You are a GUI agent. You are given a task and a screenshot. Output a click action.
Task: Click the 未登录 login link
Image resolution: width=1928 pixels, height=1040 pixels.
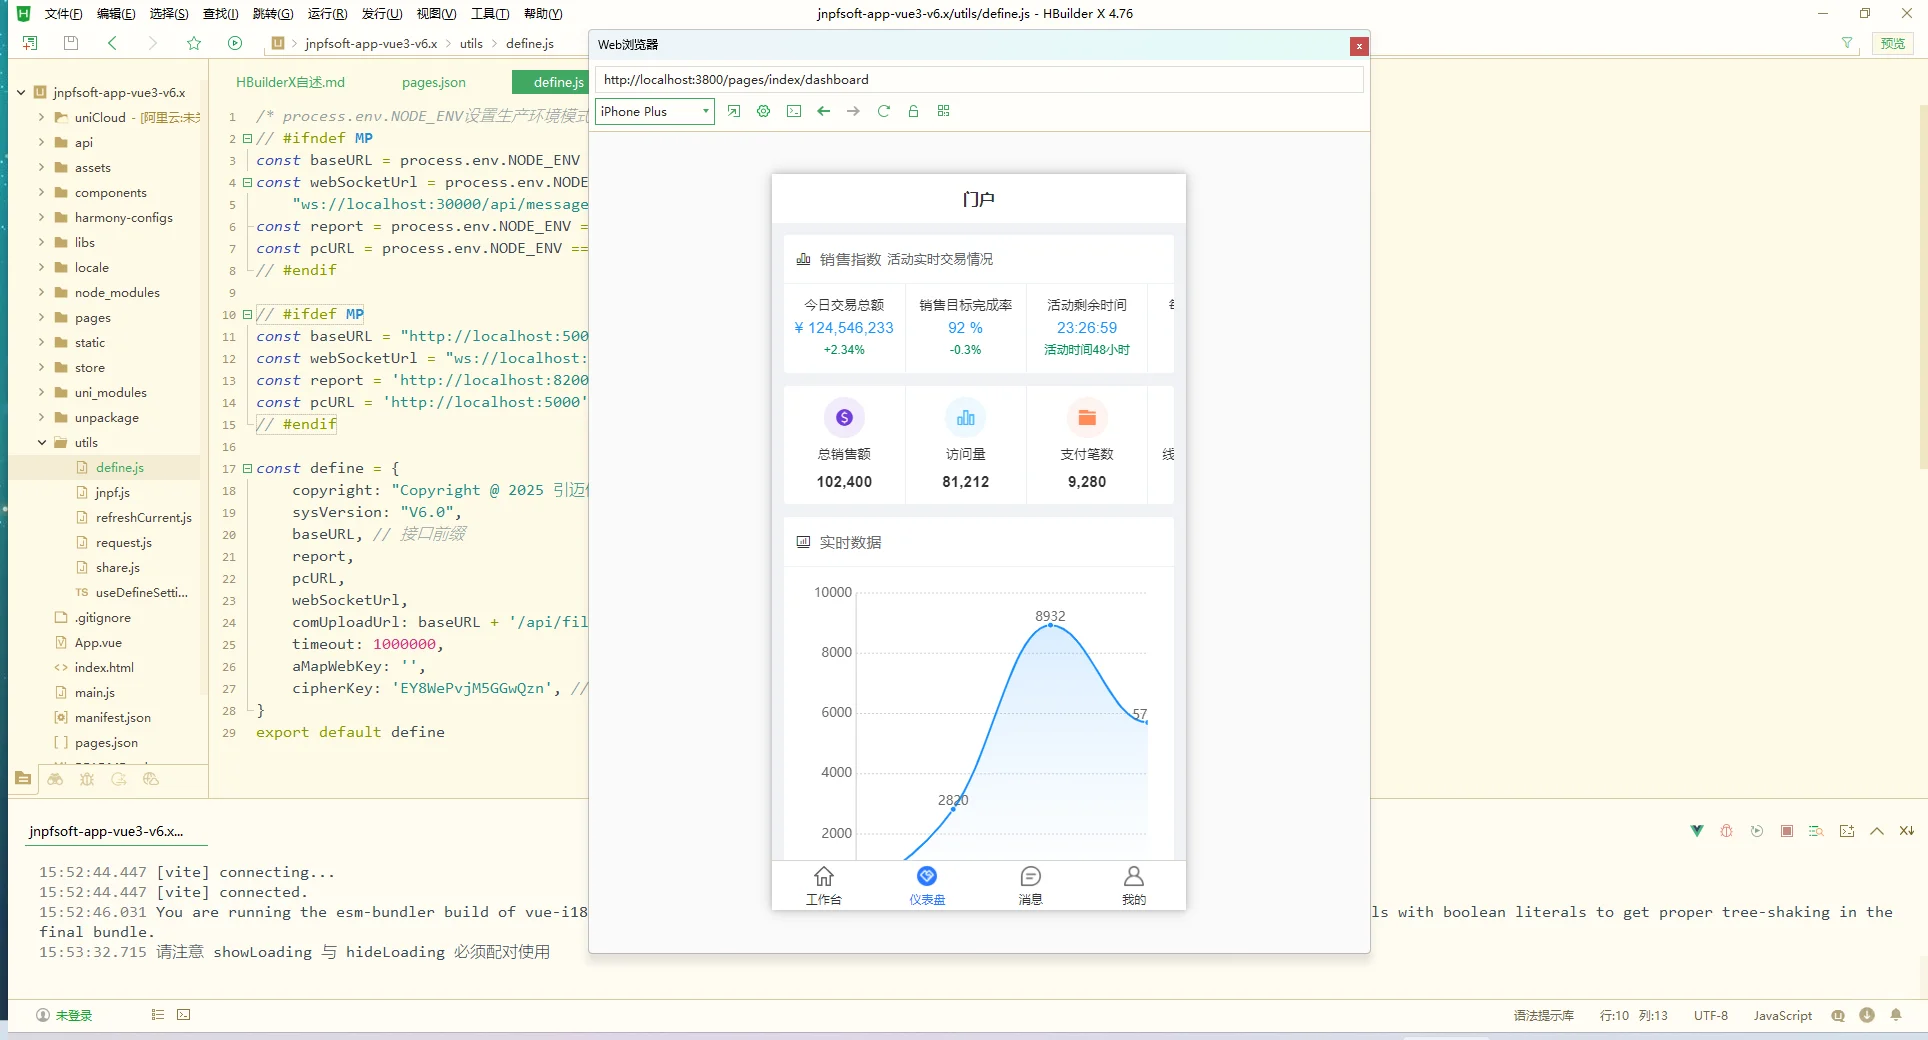coord(74,1015)
